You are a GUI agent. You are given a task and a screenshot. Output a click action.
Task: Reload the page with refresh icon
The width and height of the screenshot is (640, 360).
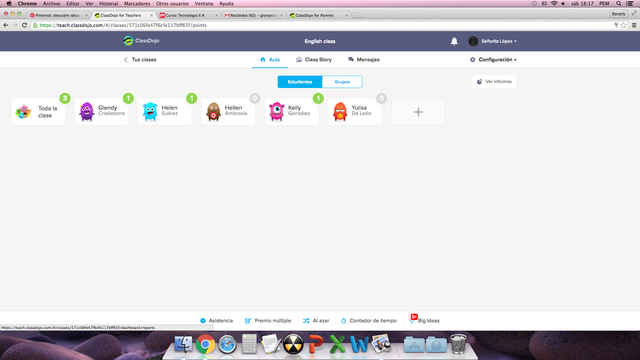pos(24,25)
